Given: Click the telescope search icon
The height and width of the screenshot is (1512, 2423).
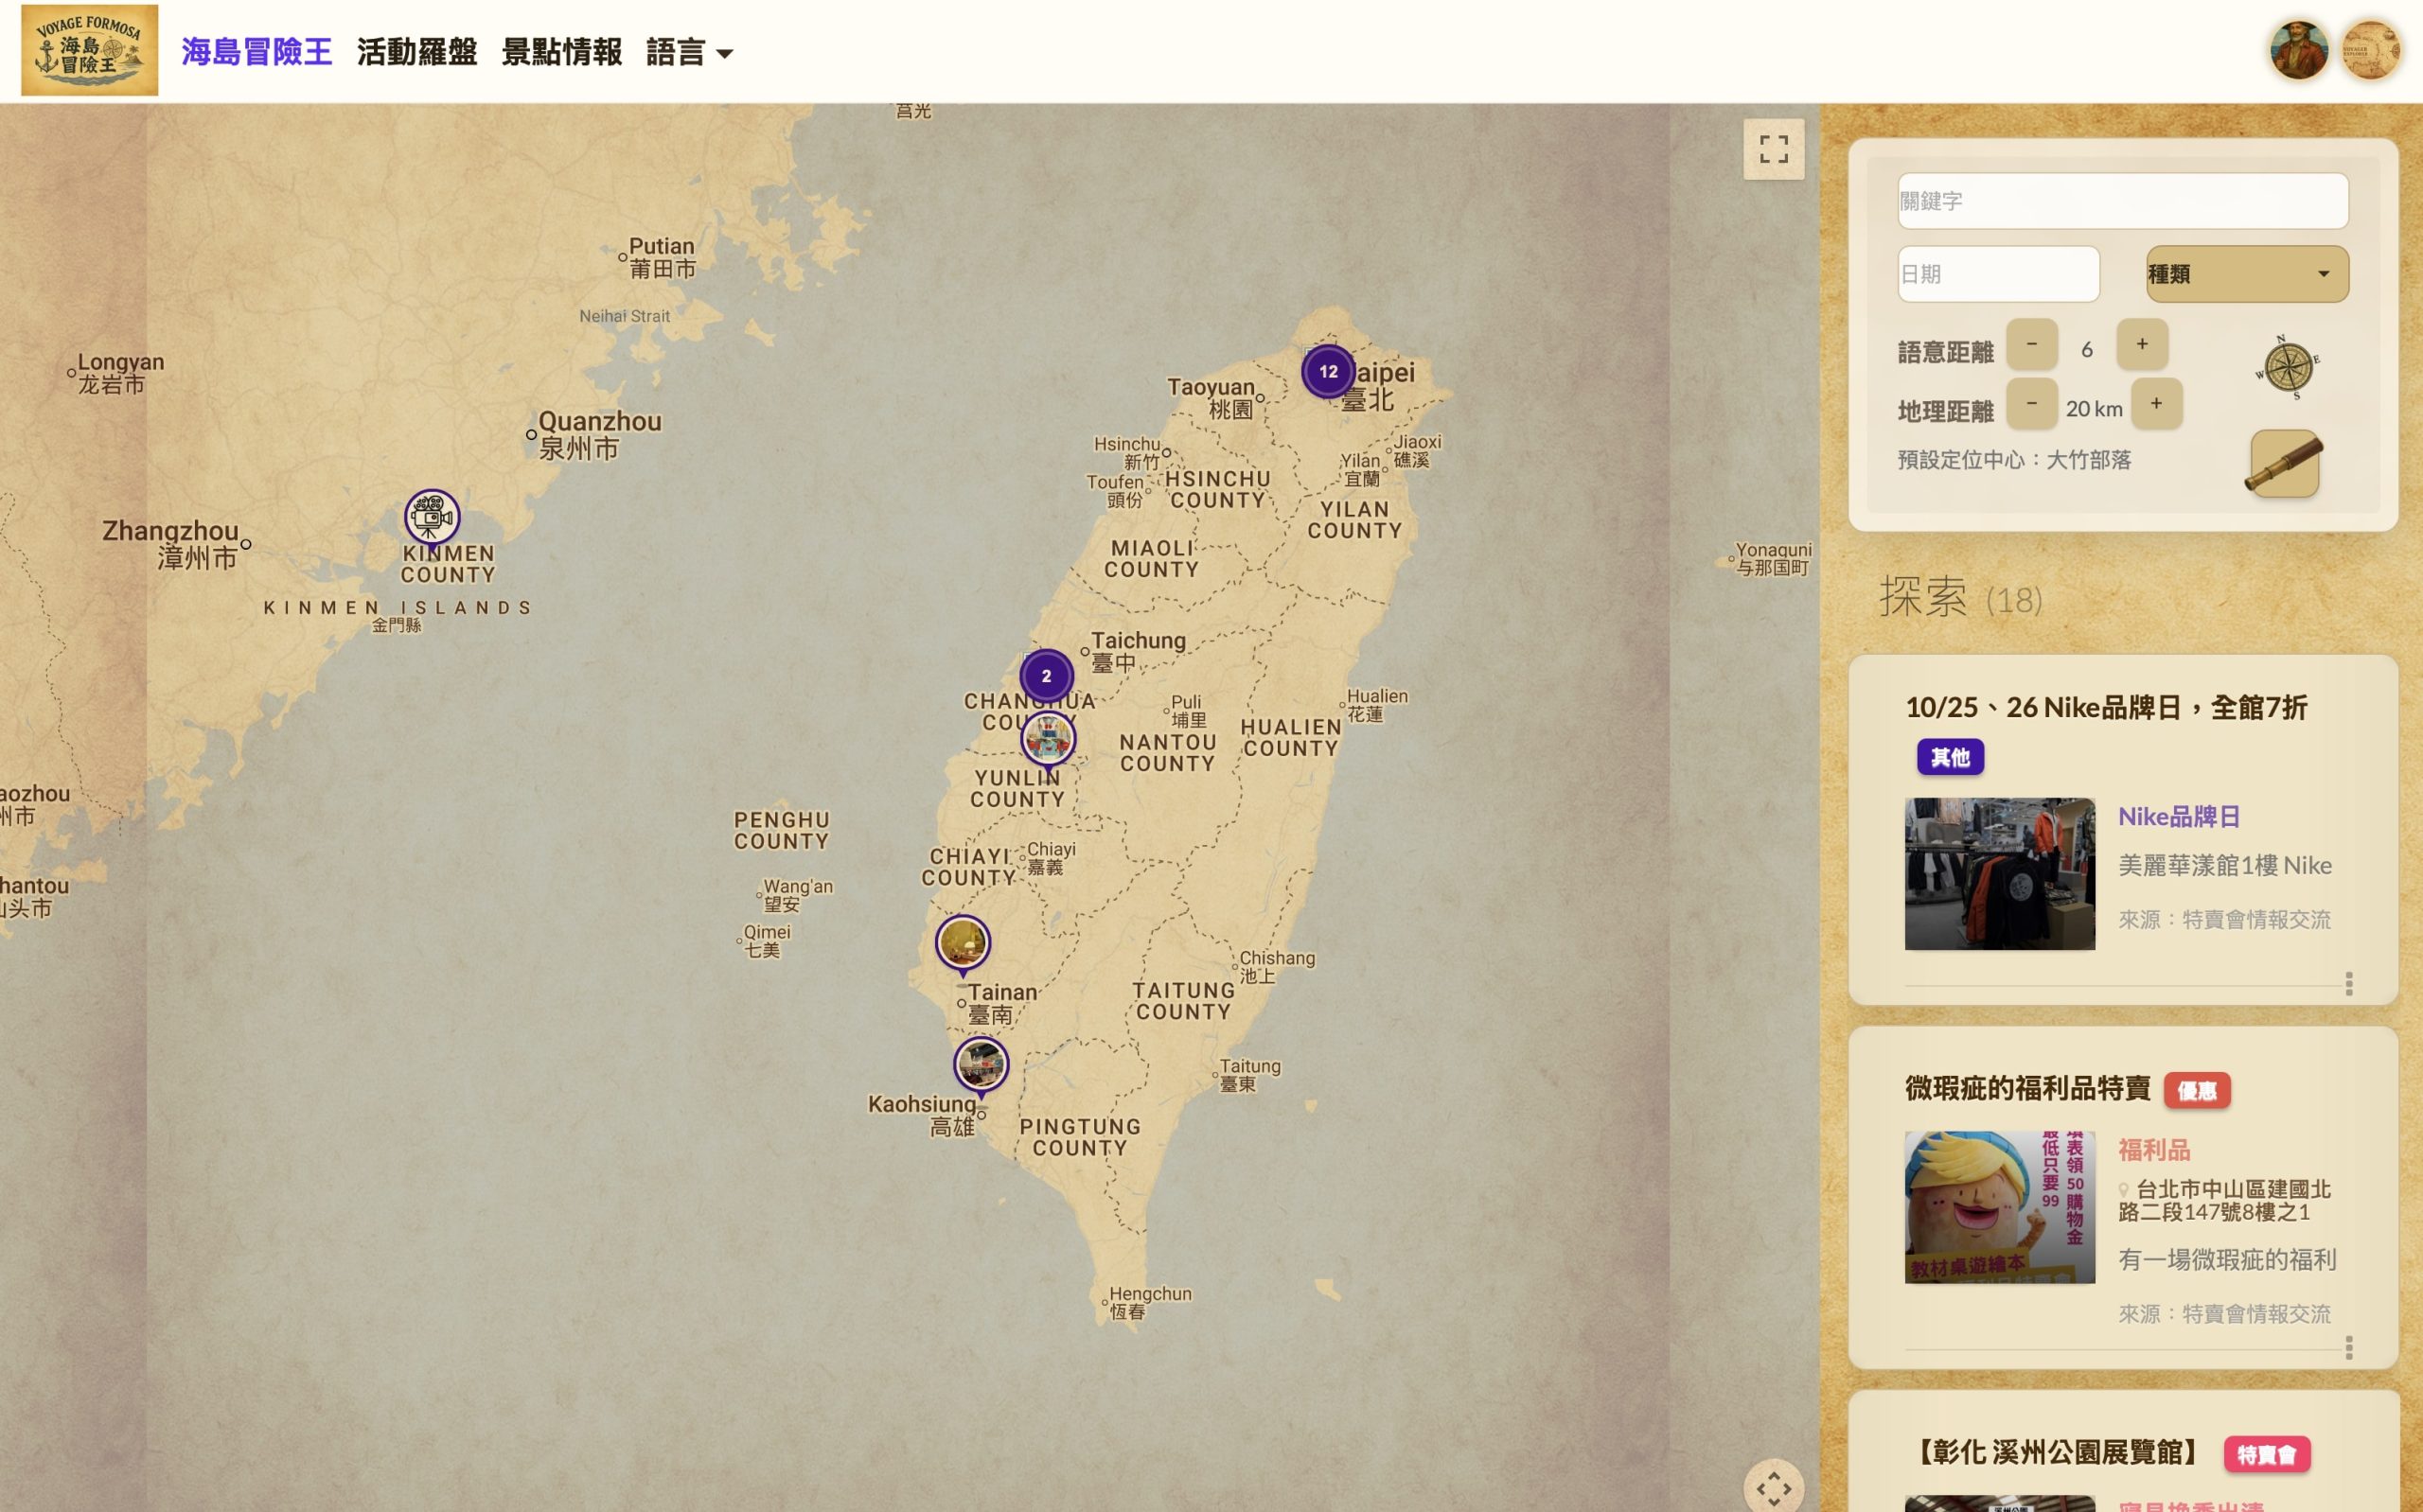Looking at the screenshot, I should pos(2284,464).
